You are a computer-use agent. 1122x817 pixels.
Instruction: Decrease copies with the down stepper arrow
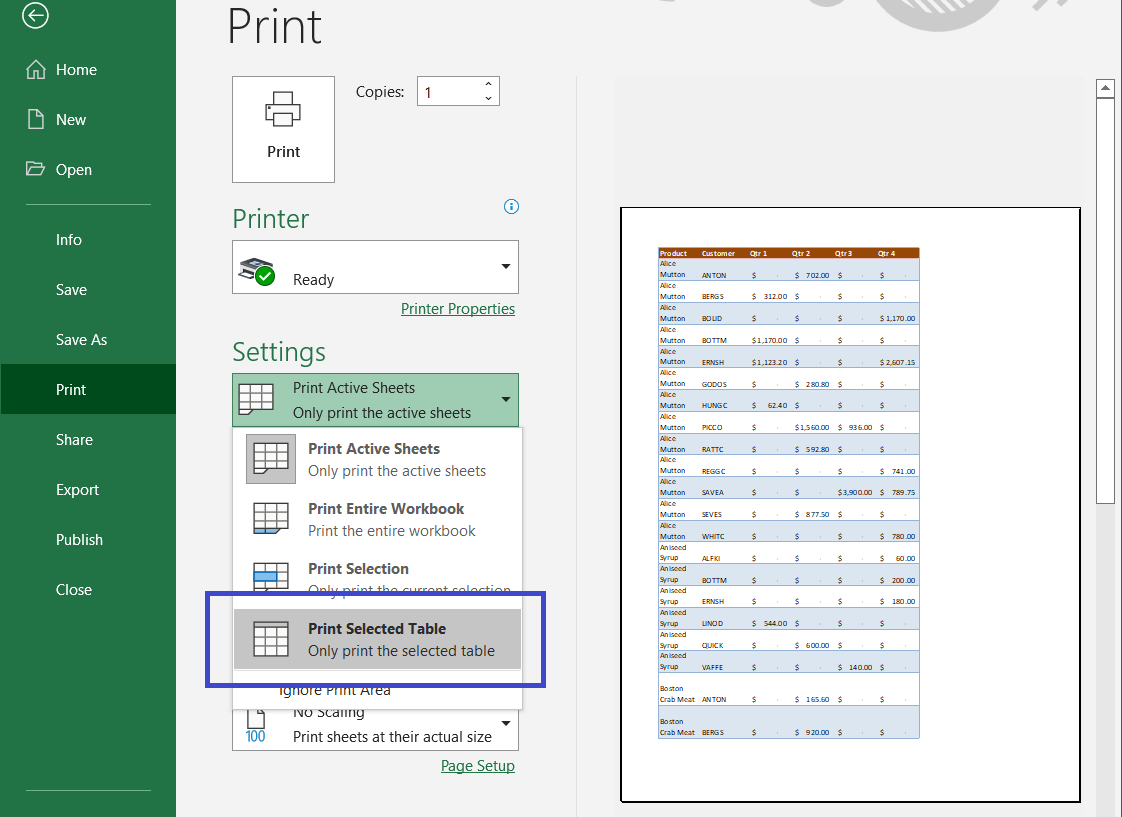488,98
